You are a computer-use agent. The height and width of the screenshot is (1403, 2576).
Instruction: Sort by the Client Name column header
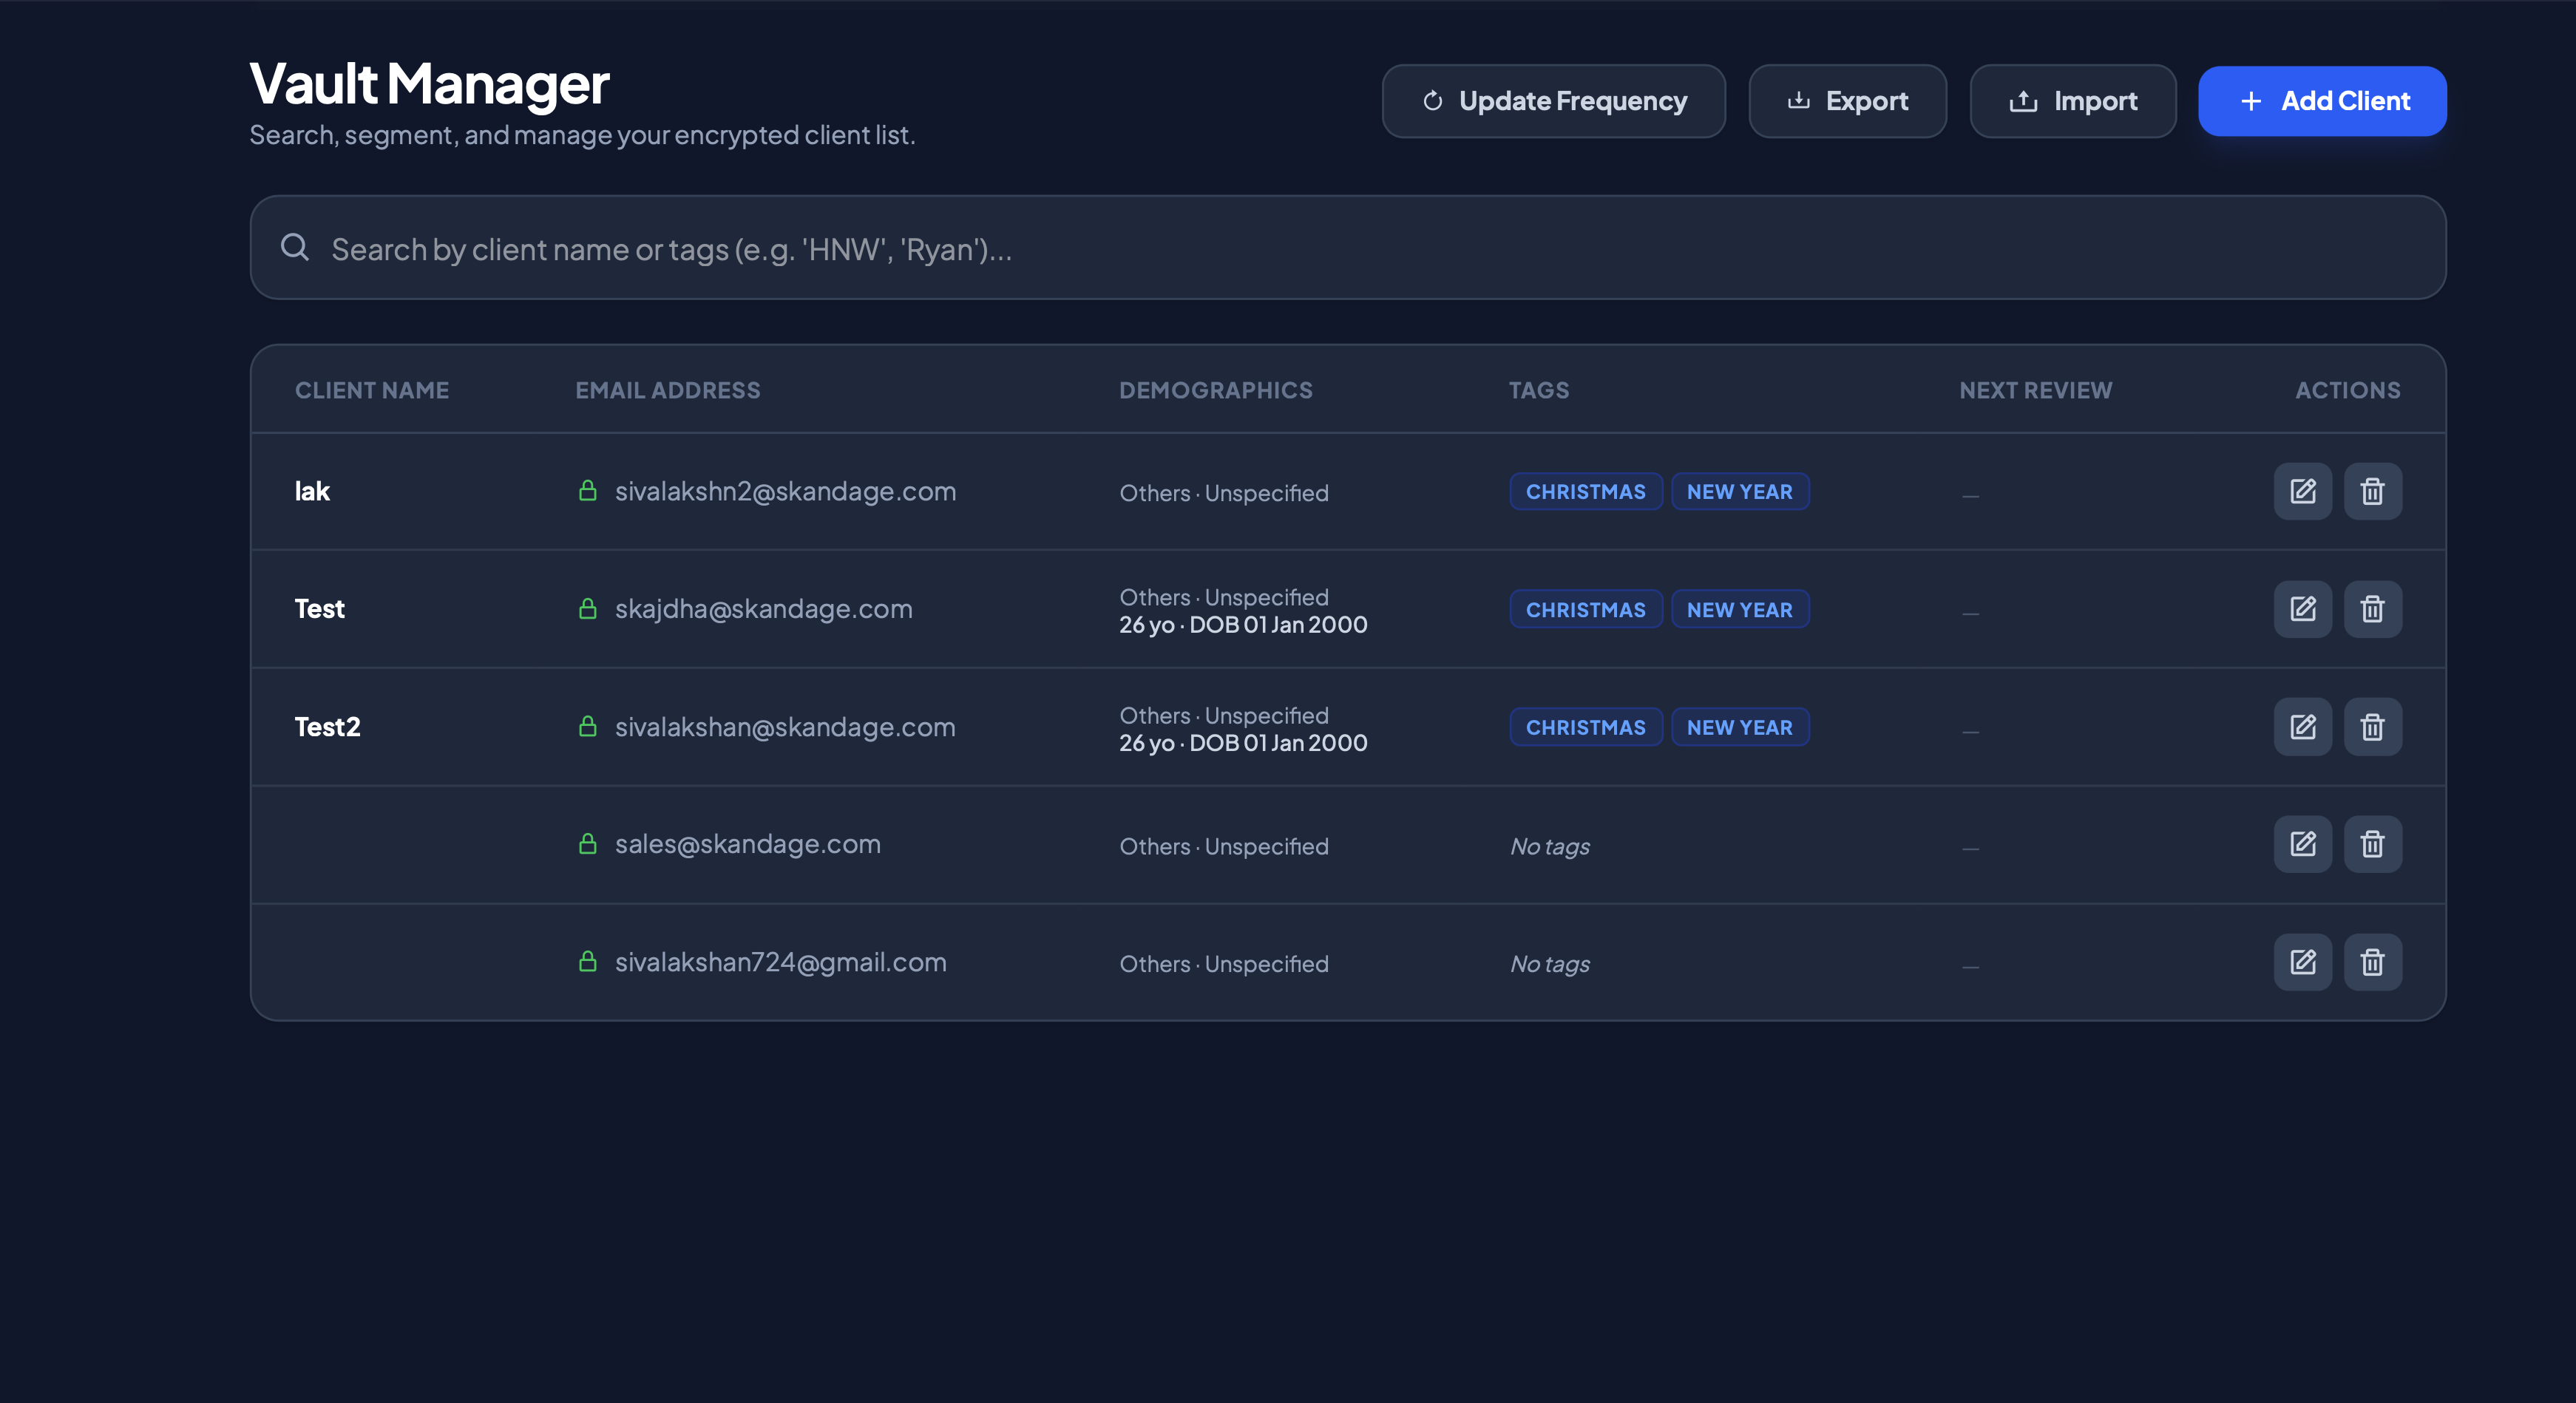tap(372, 390)
